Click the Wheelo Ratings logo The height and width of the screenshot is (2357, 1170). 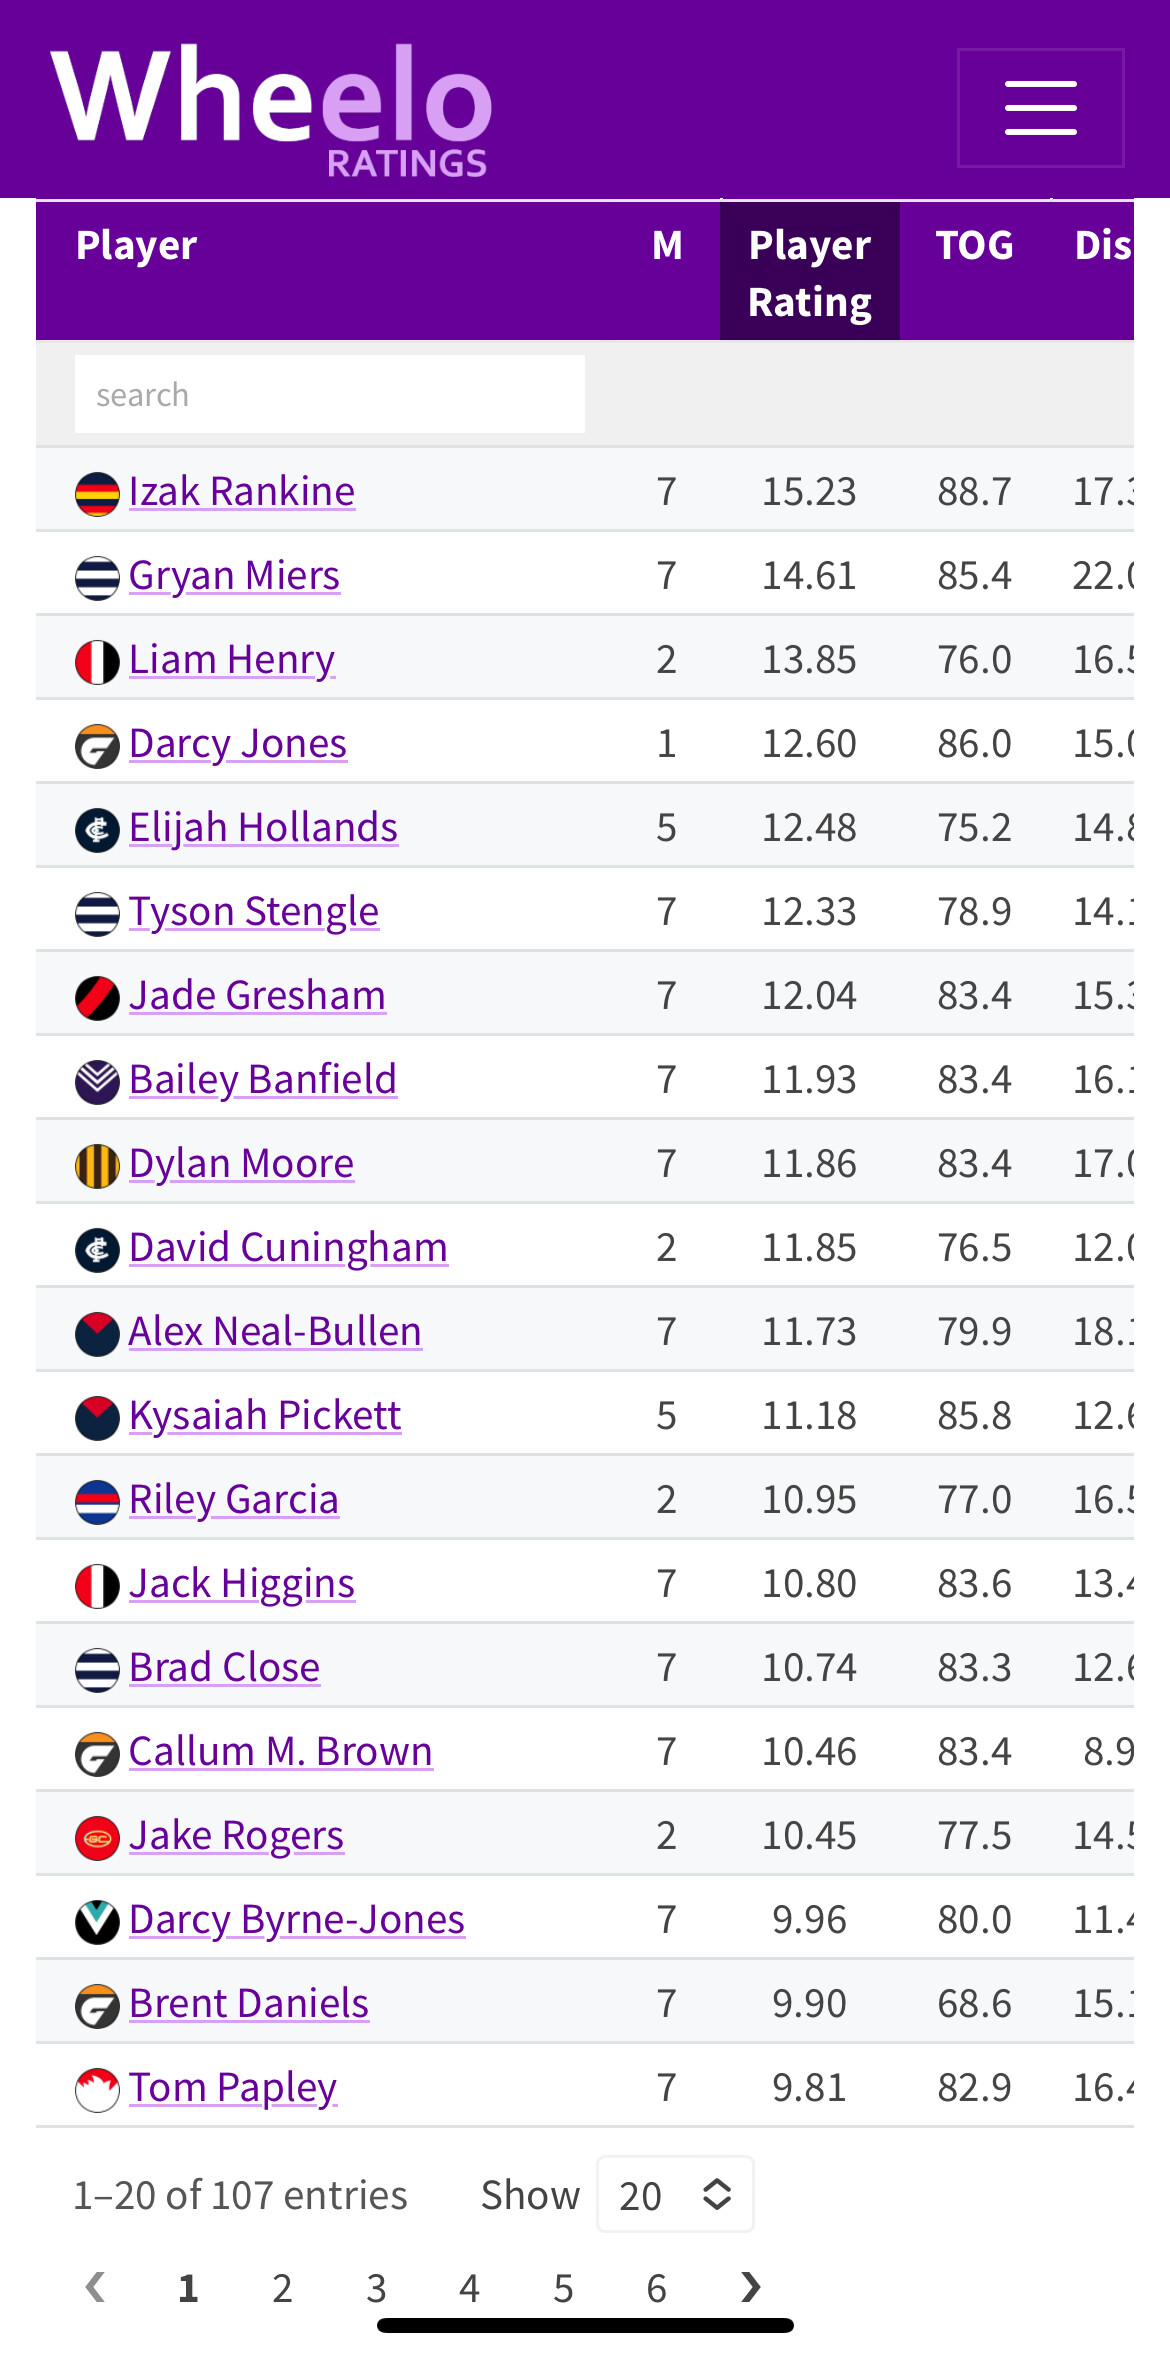(x=271, y=108)
